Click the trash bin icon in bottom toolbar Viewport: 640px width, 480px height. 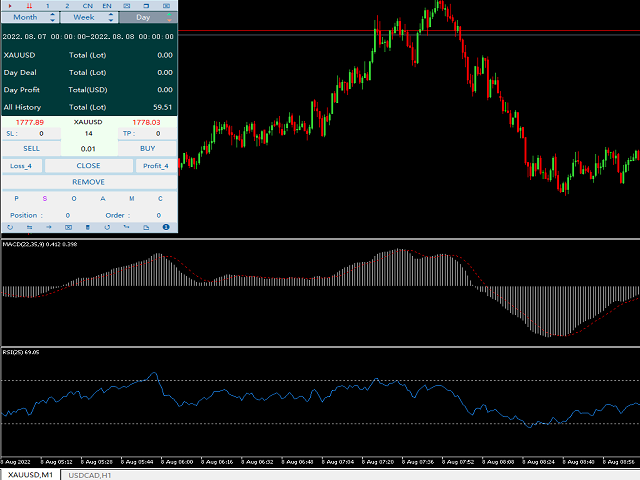pyautogui.click(x=87, y=227)
